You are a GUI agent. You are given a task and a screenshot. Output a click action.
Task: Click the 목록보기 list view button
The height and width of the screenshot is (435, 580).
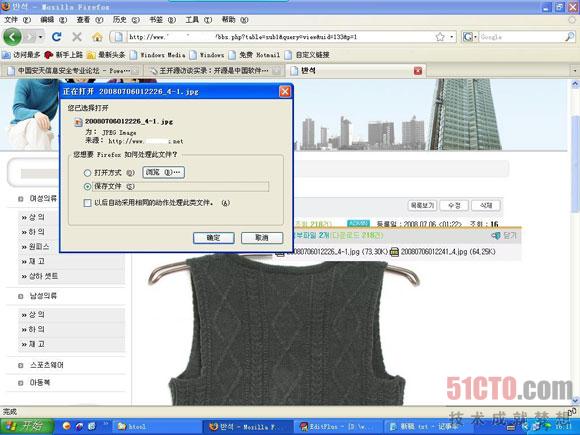(x=422, y=205)
